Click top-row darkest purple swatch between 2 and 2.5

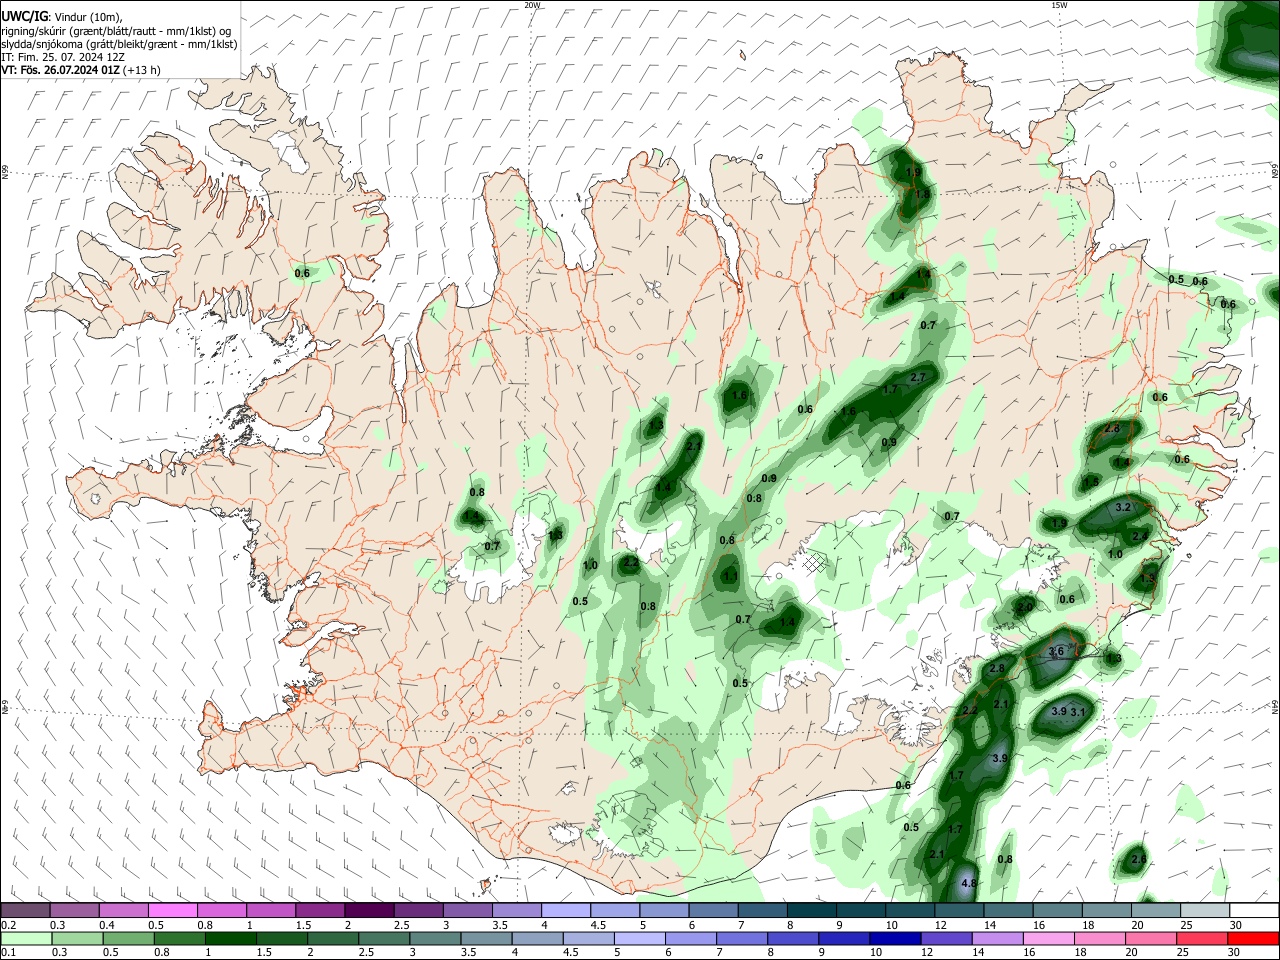coord(368,911)
